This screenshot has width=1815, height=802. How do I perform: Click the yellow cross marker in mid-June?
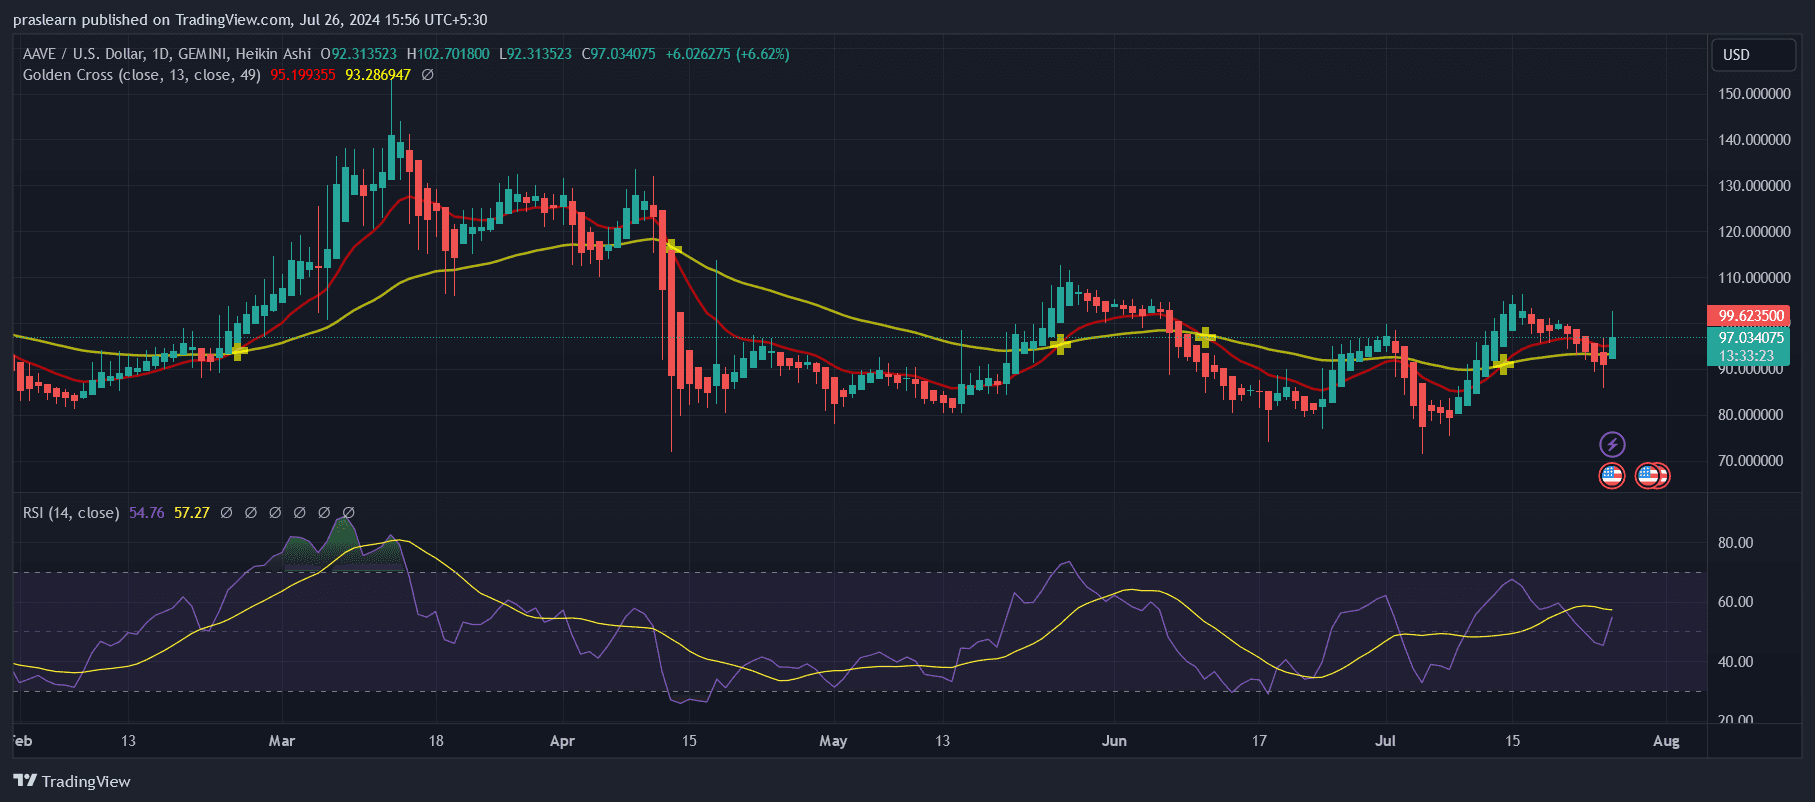pyautogui.click(x=1206, y=337)
